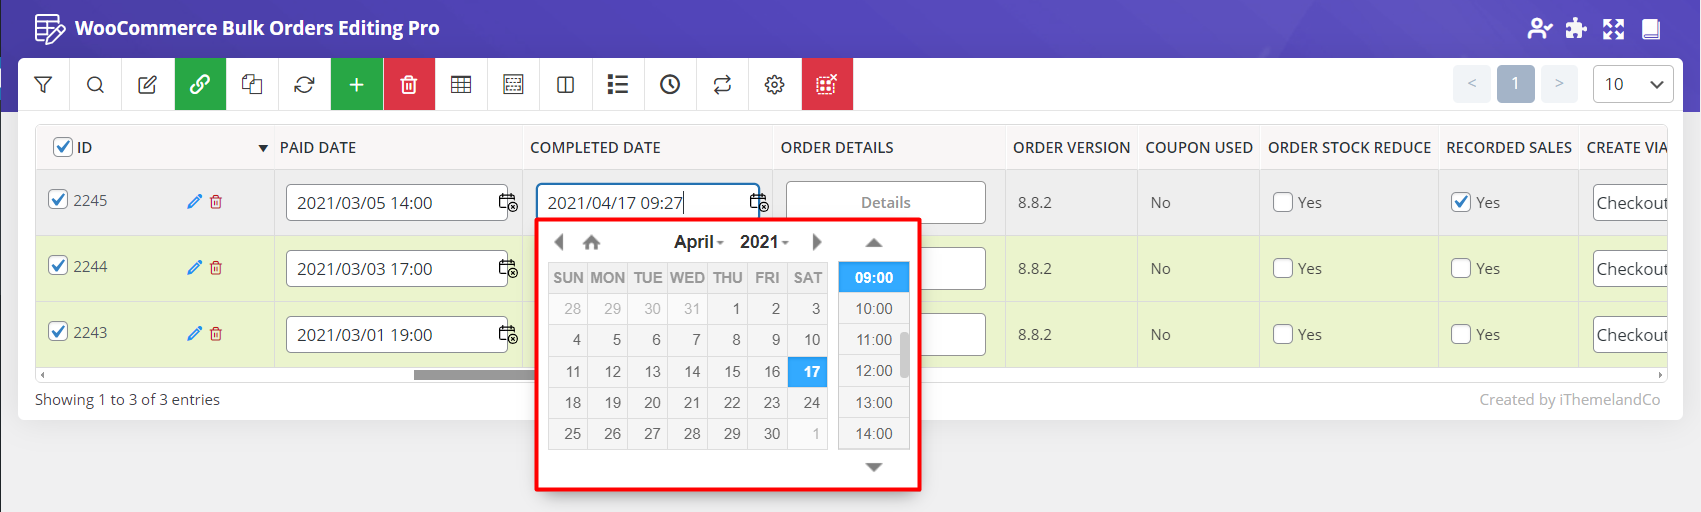Open the search magnifier tool

95,85
